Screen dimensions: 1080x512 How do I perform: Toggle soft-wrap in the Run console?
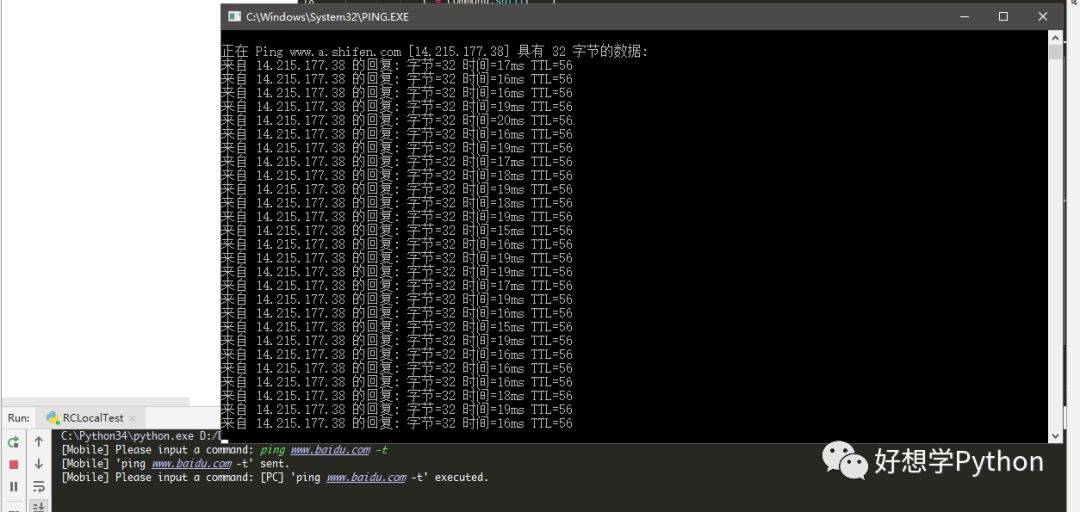click(x=39, y=487)
